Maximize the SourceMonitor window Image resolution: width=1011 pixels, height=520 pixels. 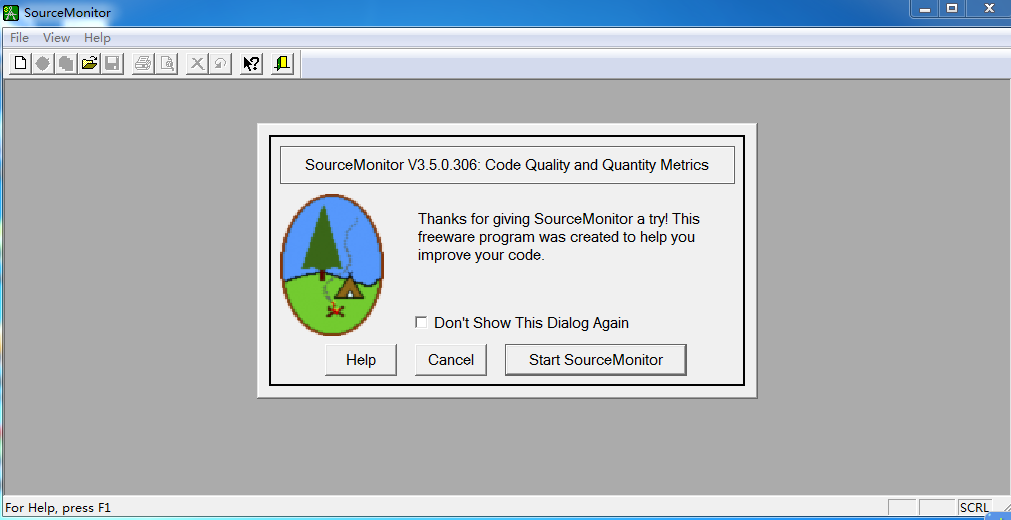coord(952,8)
